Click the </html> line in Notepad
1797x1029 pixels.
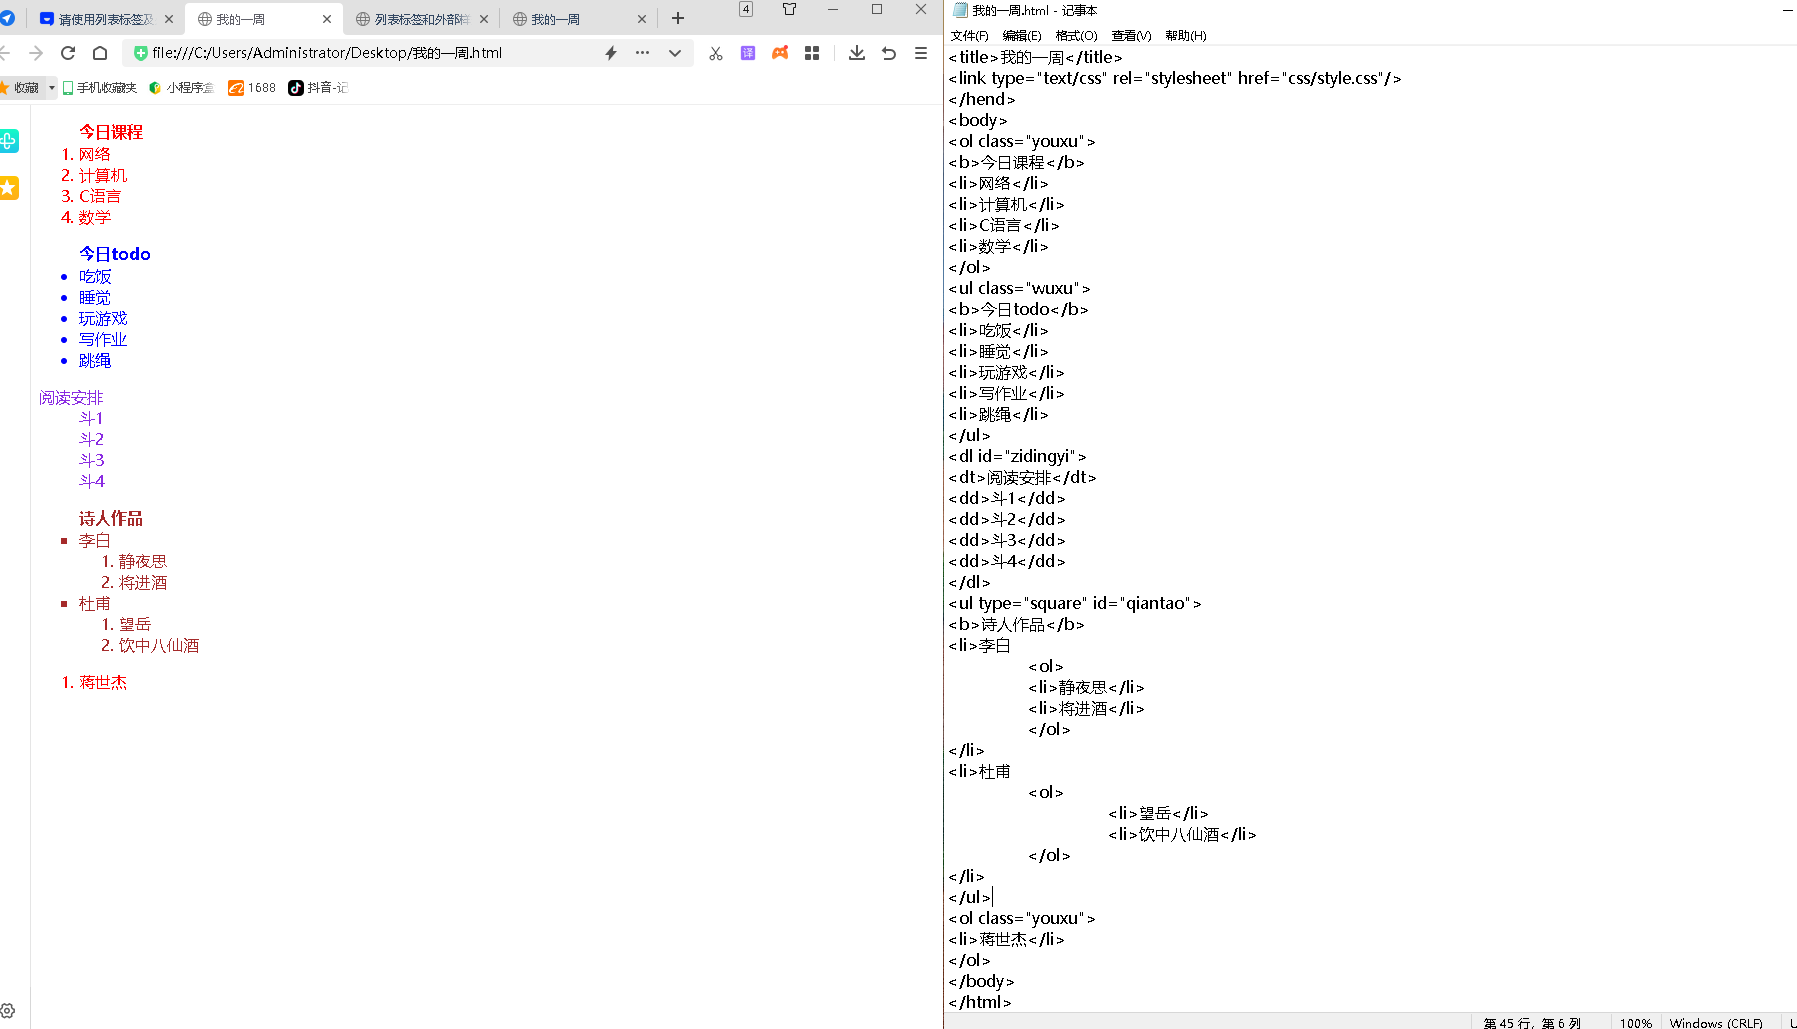[980, 1002]
